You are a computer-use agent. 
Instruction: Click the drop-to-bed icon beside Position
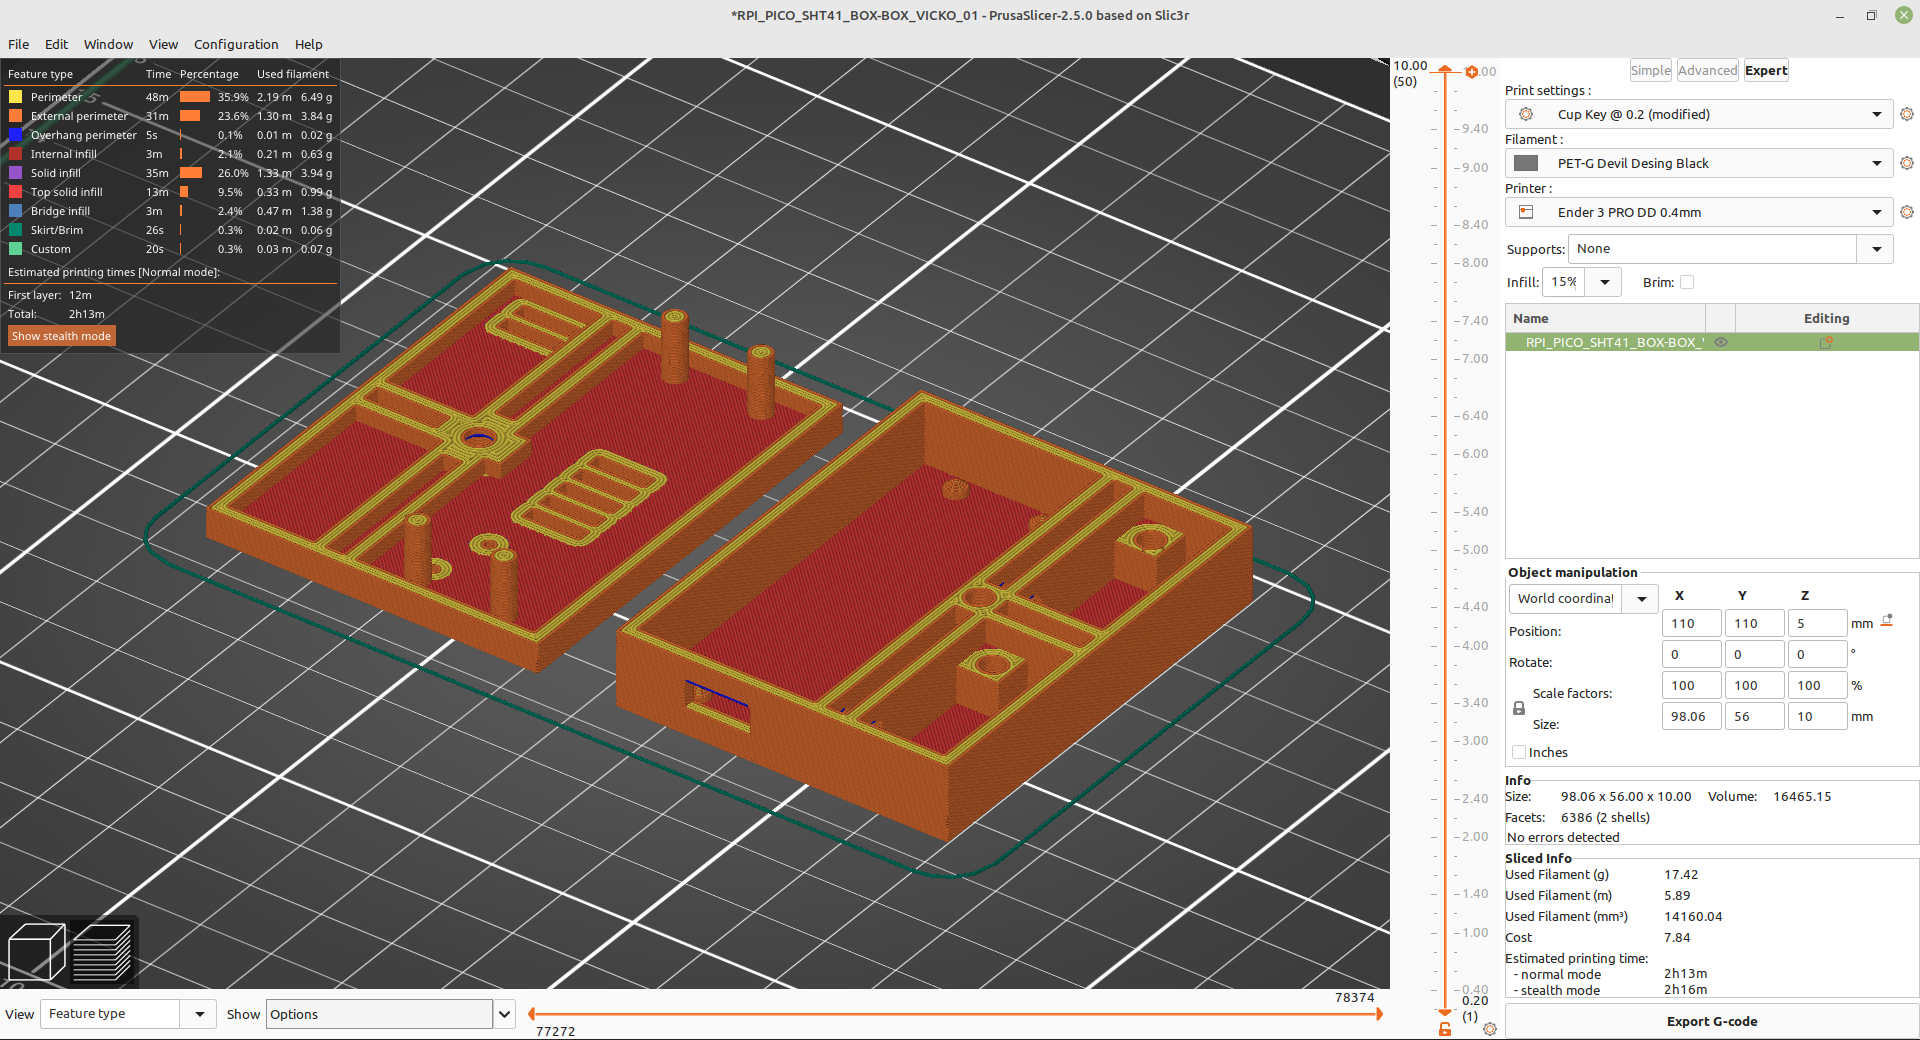pos(1887,621)
